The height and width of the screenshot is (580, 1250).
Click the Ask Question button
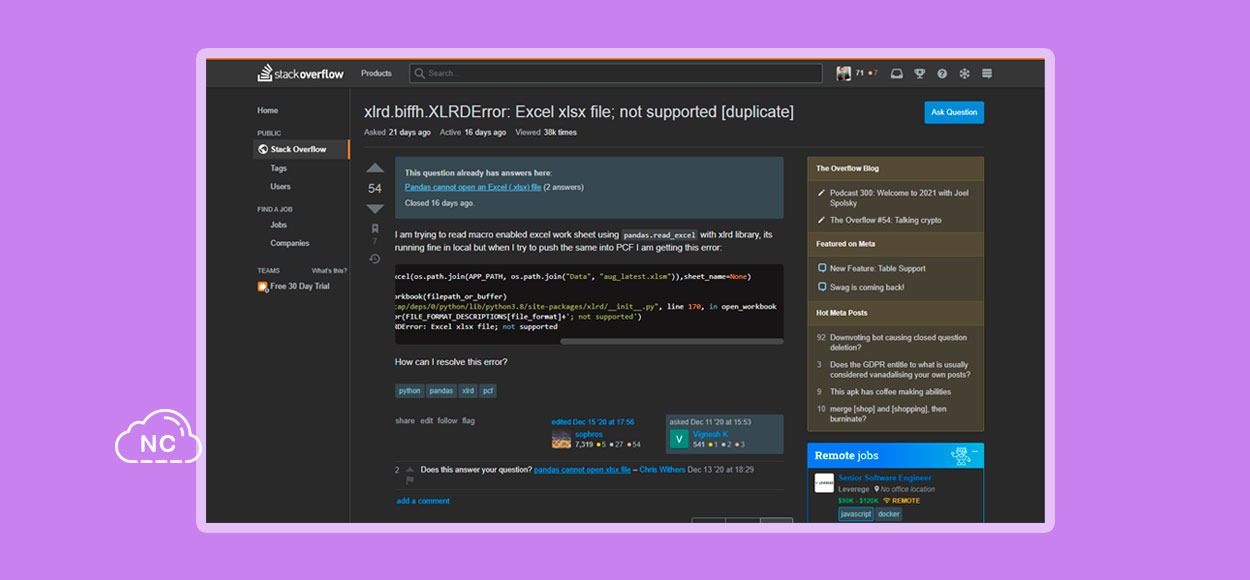[x=954, y=112]
